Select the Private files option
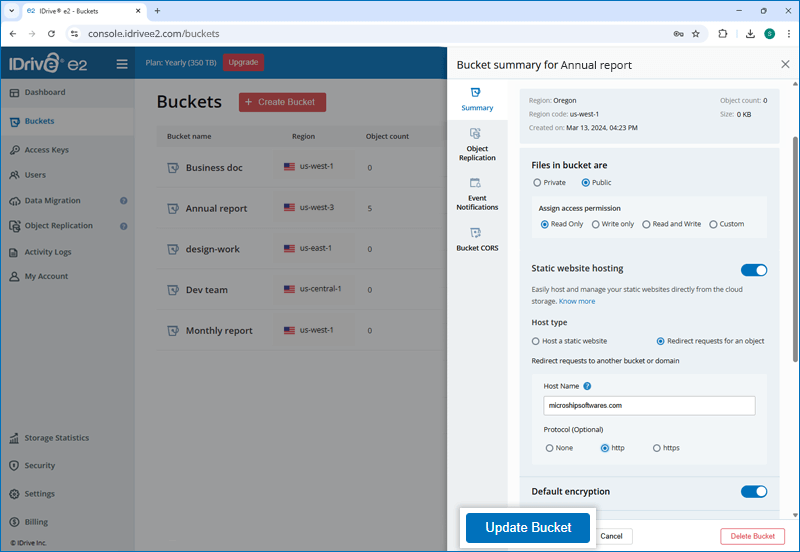The width and height of the screenshot is (800, 552). click(537, 183)
